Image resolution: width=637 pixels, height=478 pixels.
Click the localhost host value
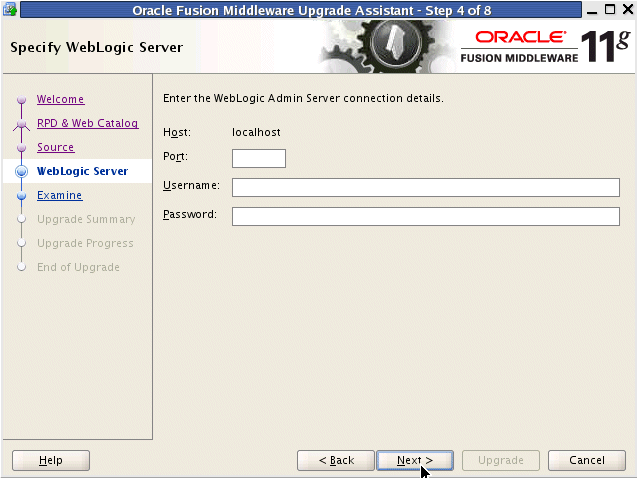(256, 132)
